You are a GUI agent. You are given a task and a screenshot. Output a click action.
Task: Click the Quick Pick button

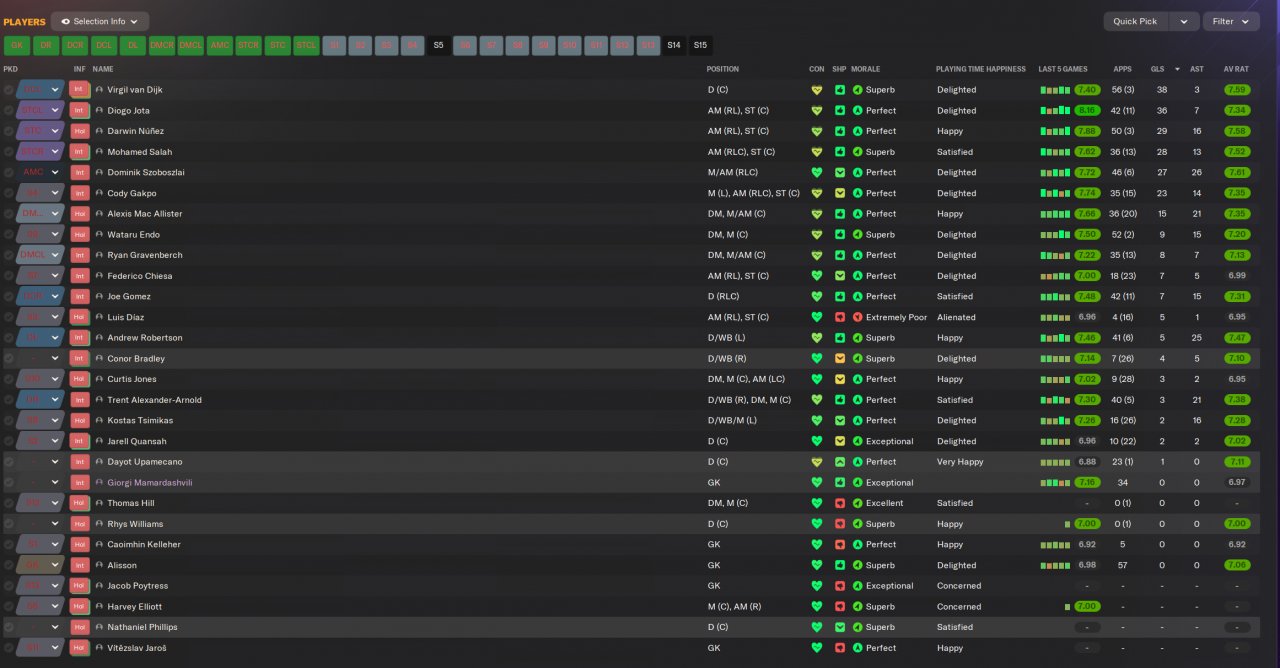1135,21
